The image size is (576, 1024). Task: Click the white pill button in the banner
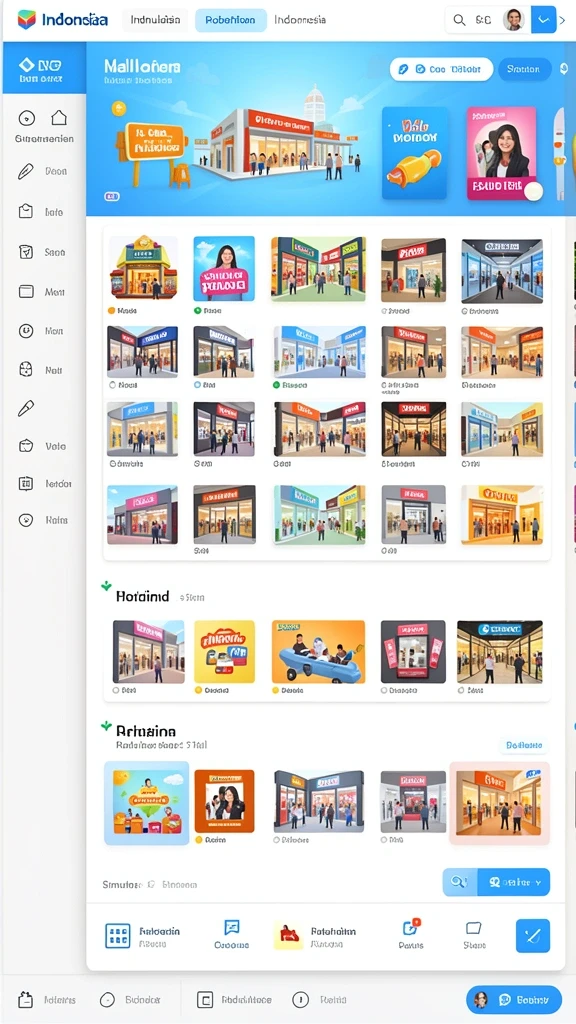pos(441,69)
